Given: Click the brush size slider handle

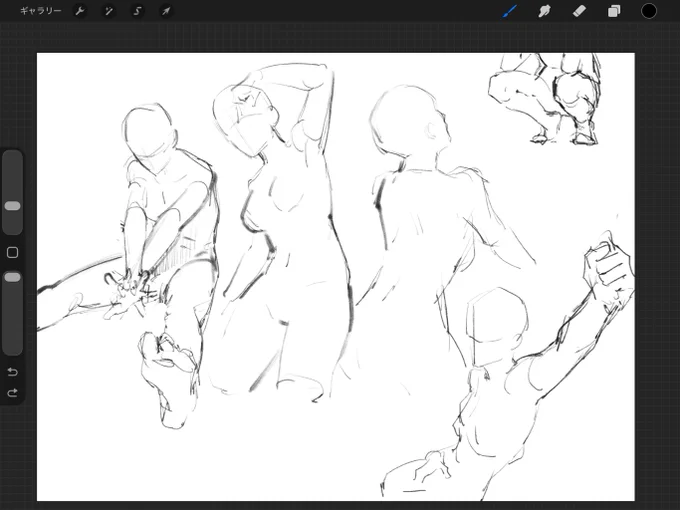Looking at the screenshot, I should [13, 206].
